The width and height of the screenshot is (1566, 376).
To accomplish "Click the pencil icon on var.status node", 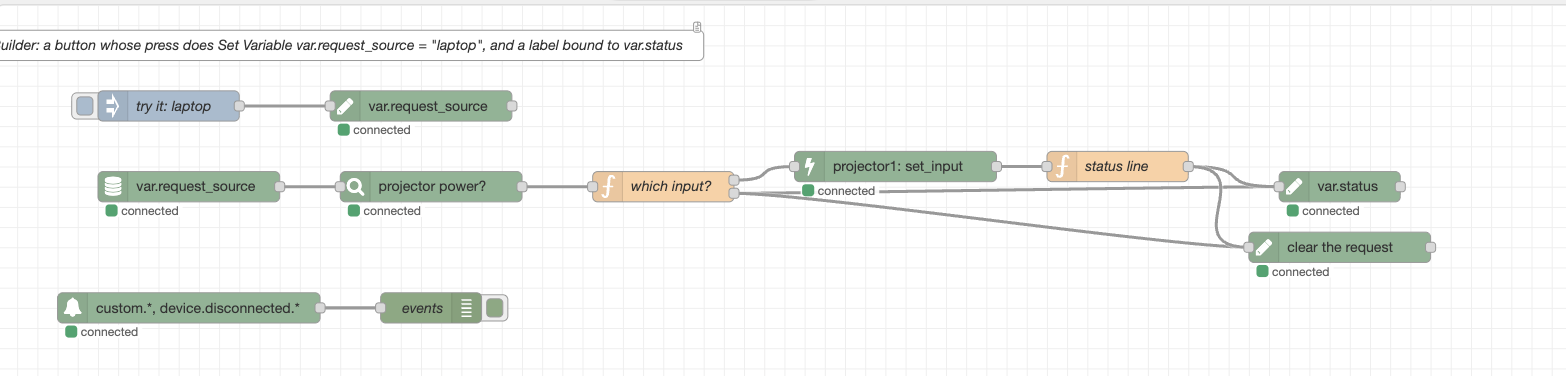I will tap(1294, 186).
